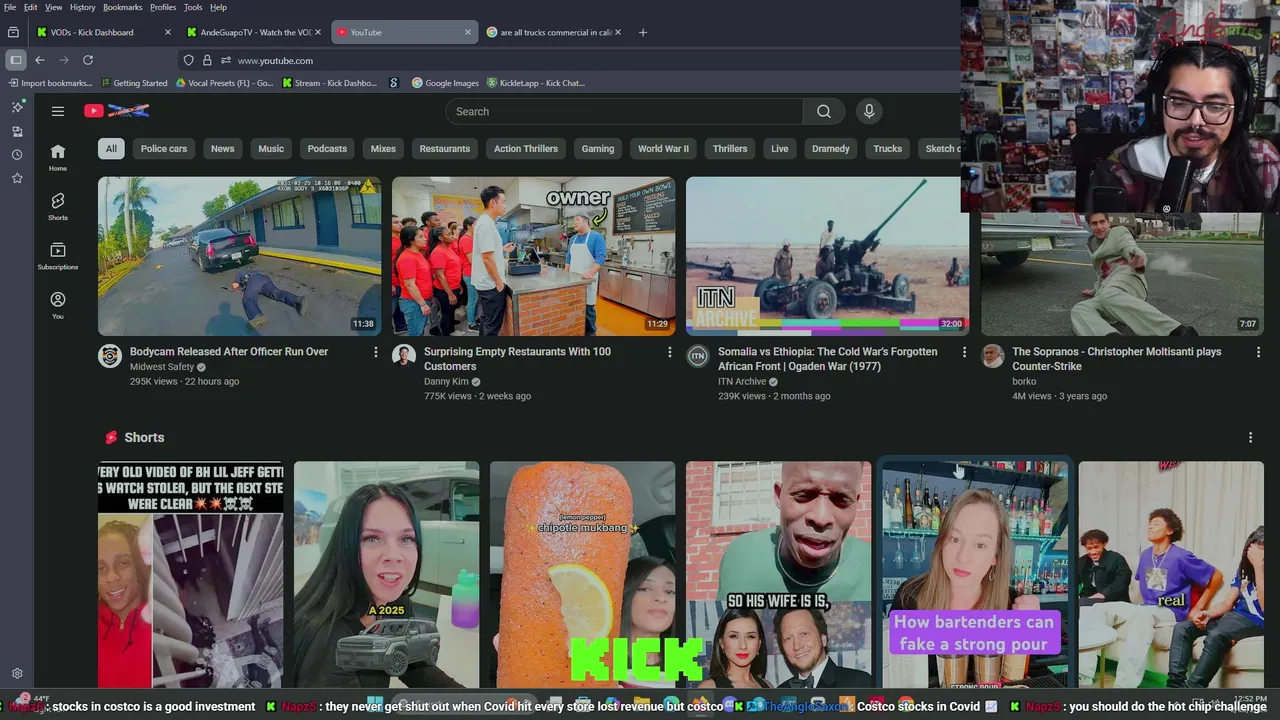
Task: Filter the feed by the Trucks chip
Action: 888,149
